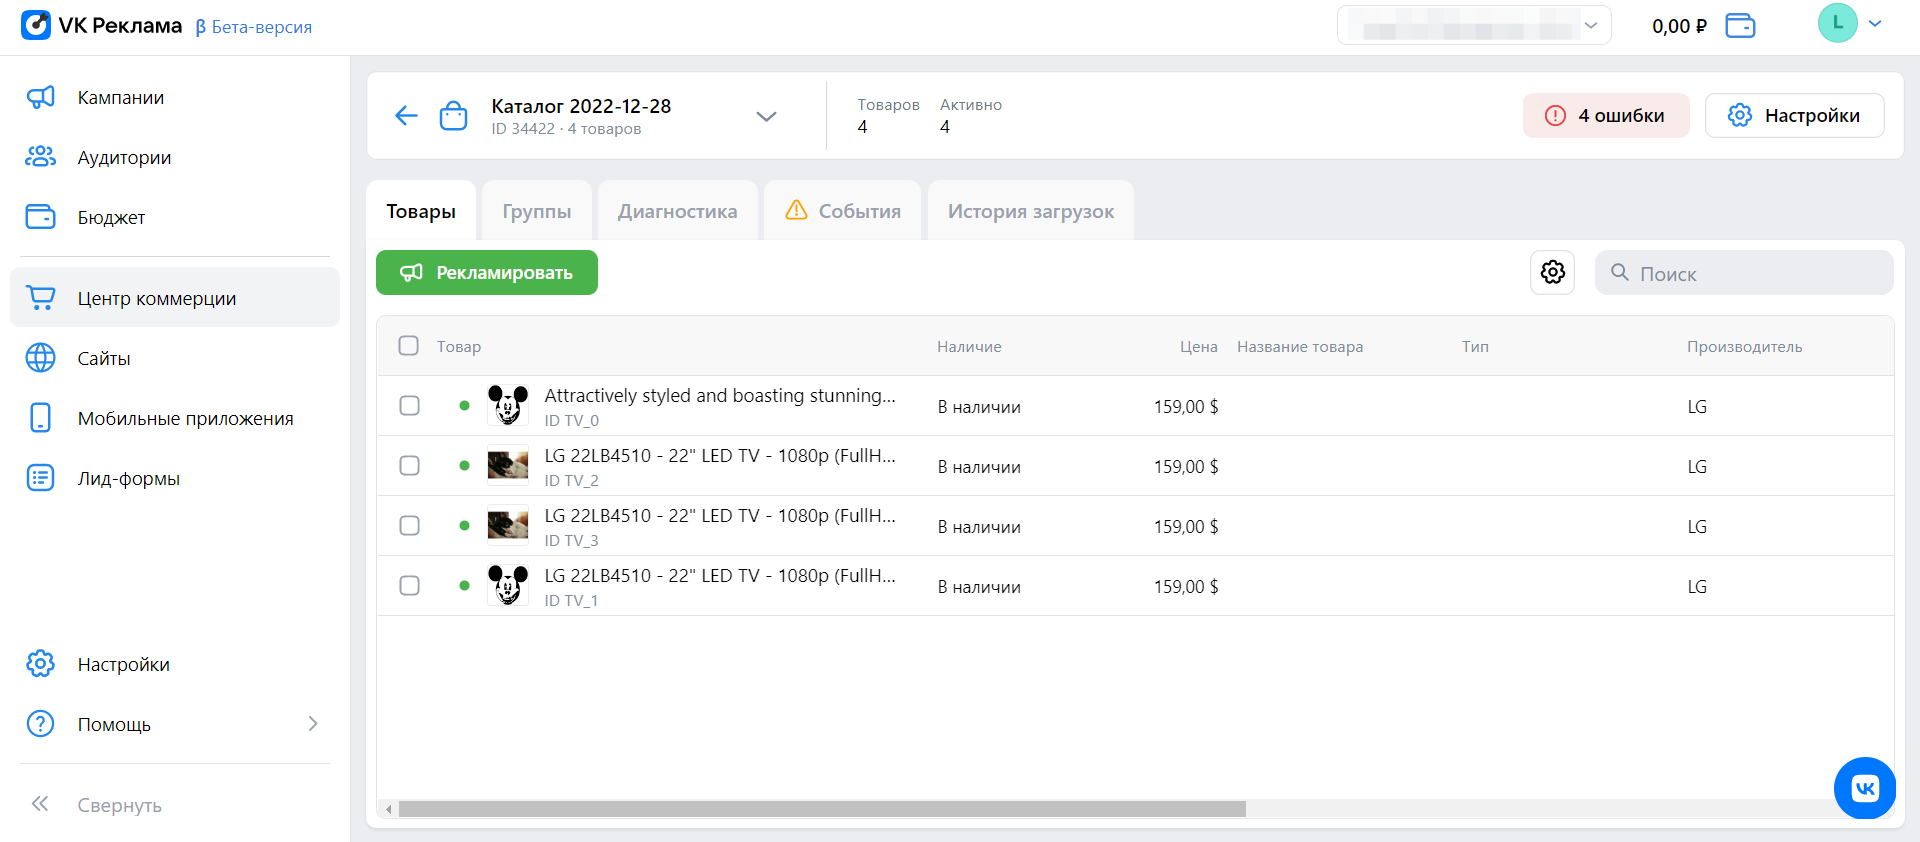This screenshot has height=842, width=1920.
Task: Expand the user profile menu chevron
Action: point(1875,24)
